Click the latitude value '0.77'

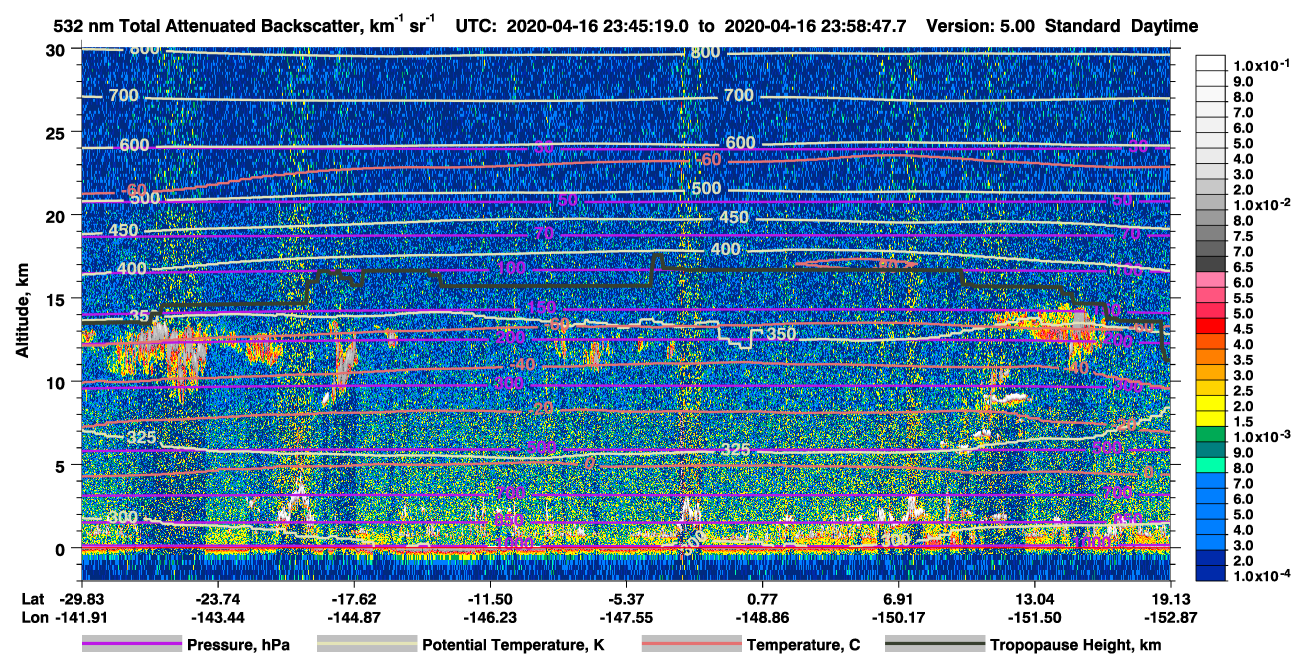(x=763, y=598)
